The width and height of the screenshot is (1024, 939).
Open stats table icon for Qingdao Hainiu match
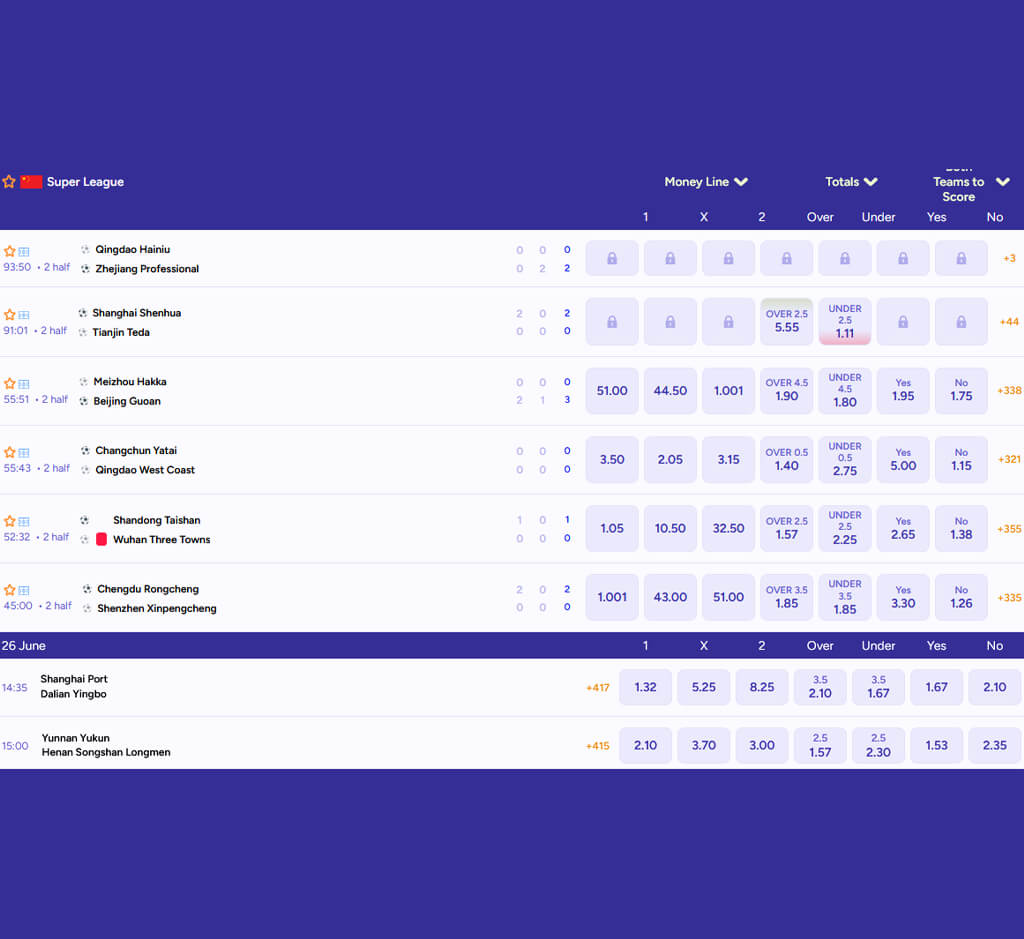point(24,251)
